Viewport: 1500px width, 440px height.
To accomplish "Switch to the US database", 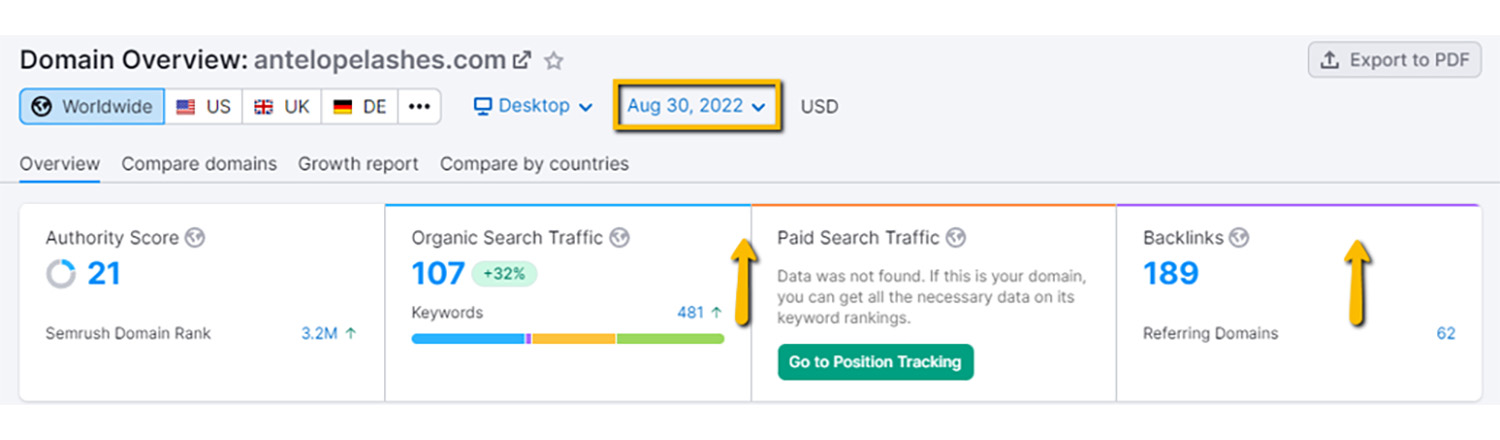I will (204, 107).
